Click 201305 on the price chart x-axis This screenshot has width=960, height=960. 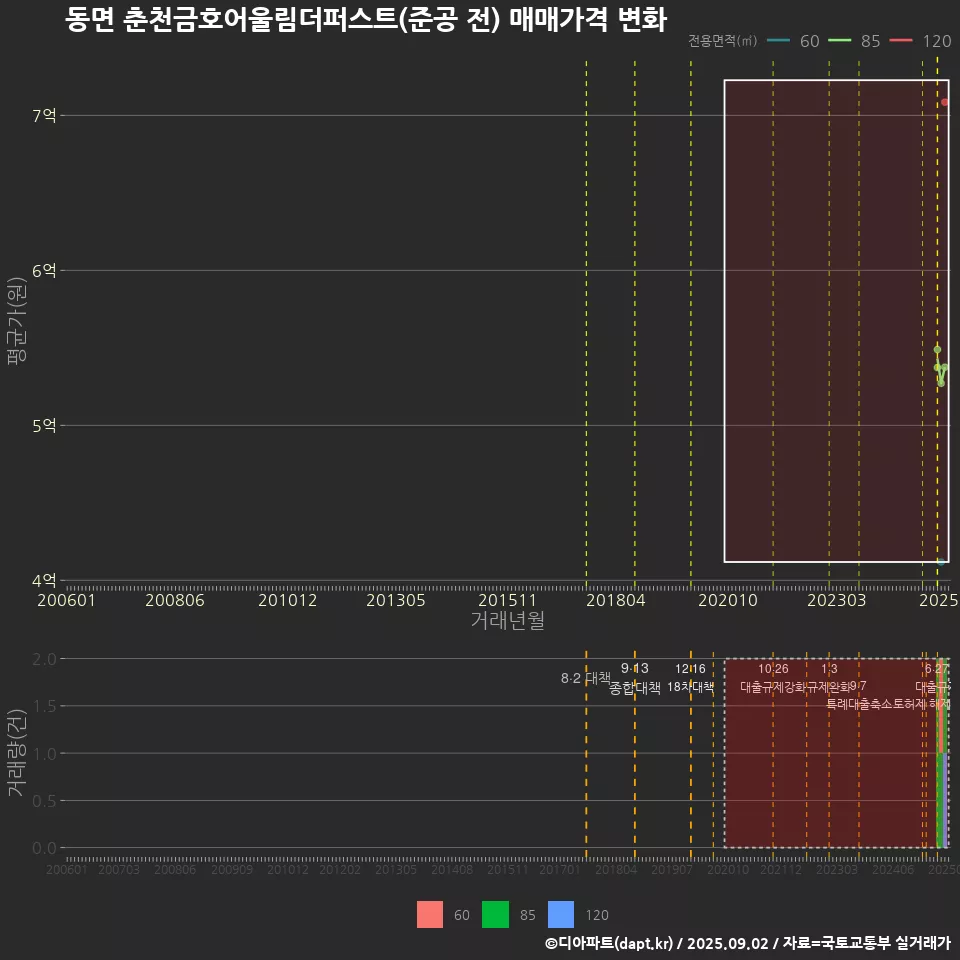pos(396,600)
